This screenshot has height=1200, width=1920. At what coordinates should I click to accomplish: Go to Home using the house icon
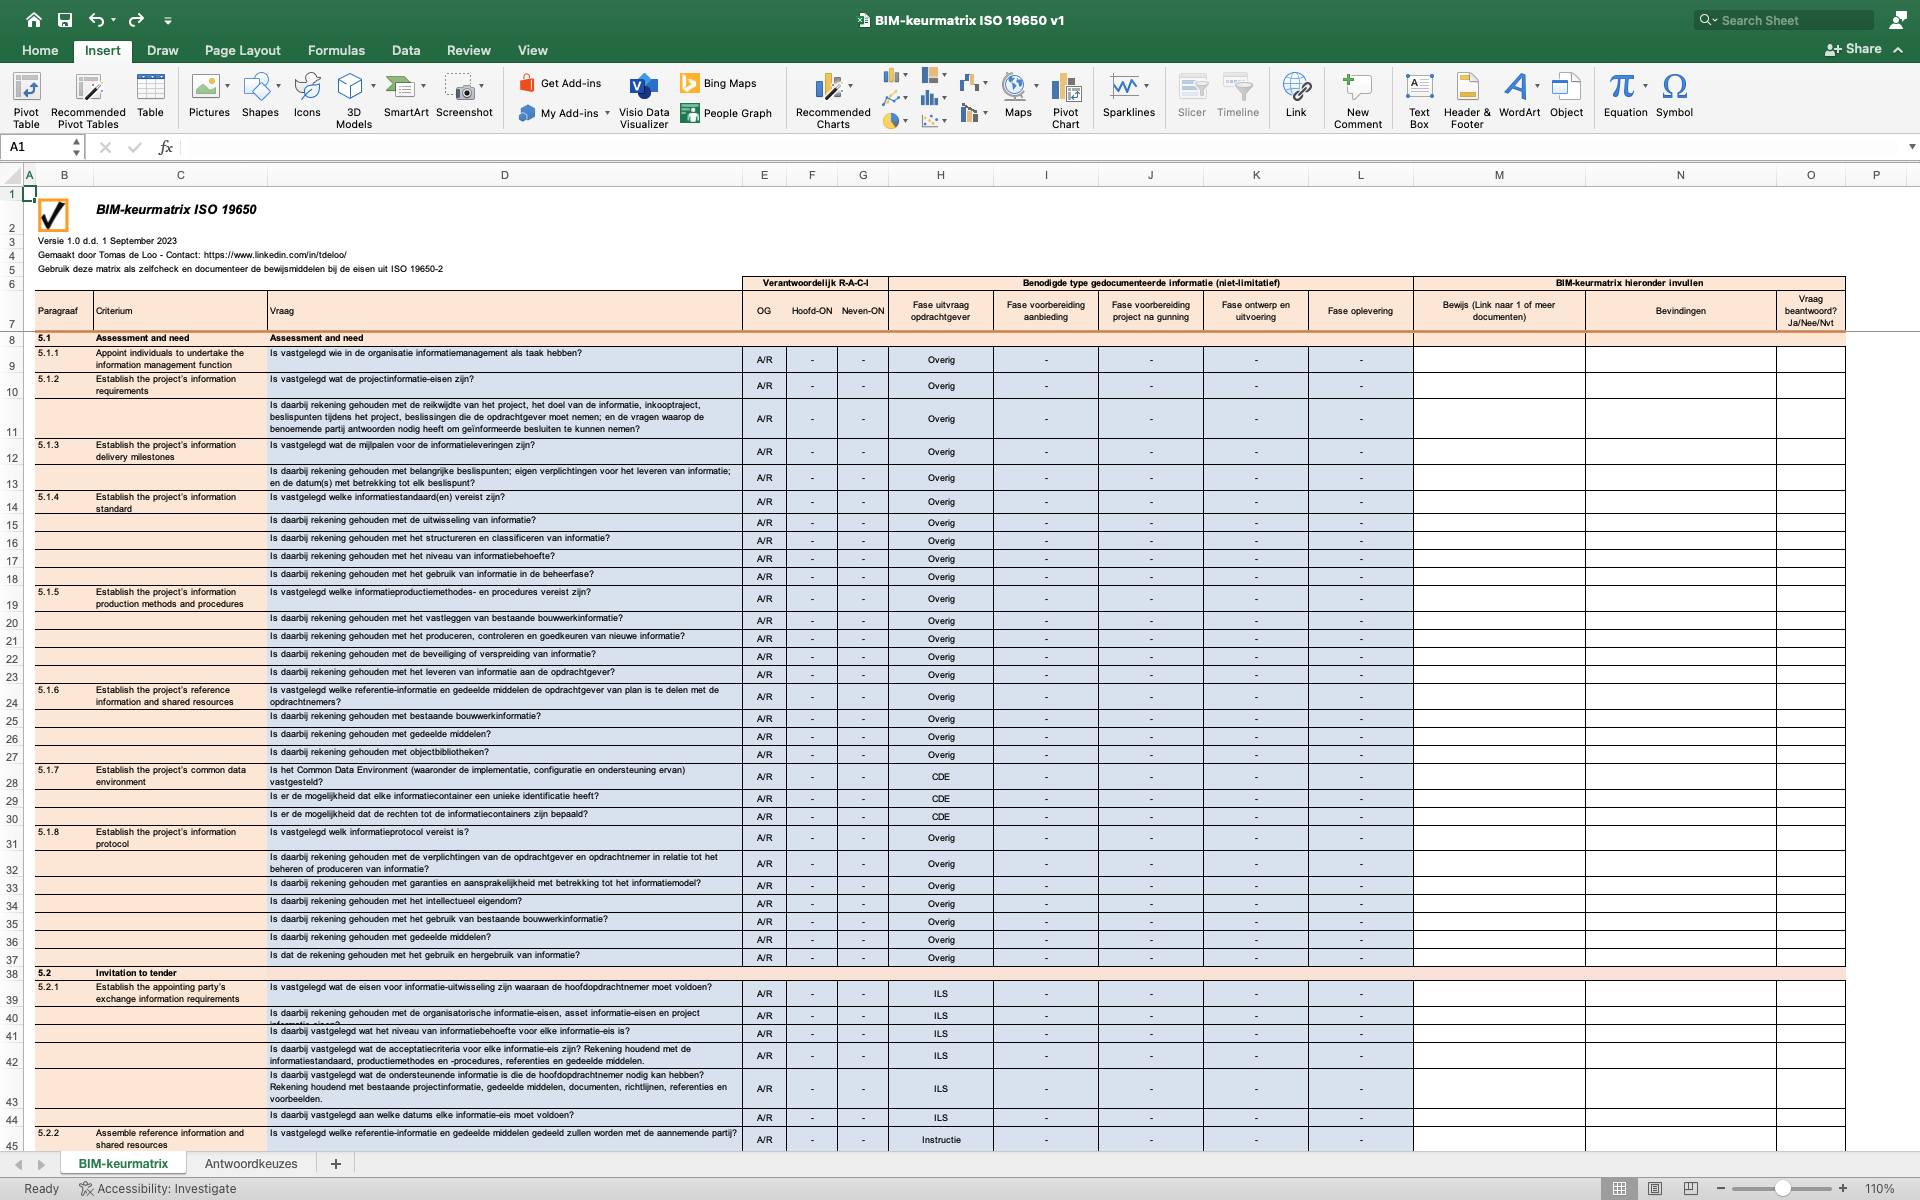tap(34, 20)
